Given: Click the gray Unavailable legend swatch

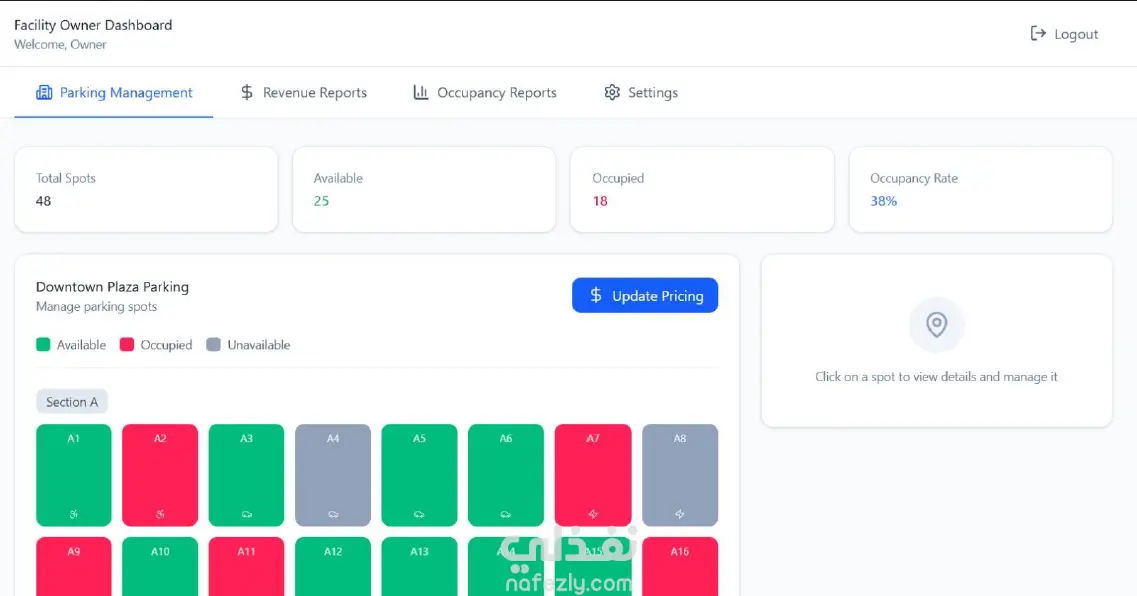Looking at the screenshot, I should click(x=213, y=344).
